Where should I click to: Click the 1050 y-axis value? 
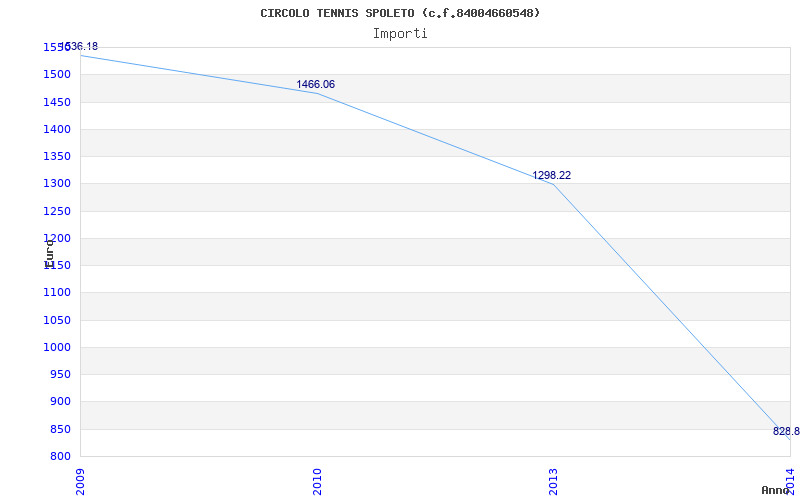(x=57, y=320)
